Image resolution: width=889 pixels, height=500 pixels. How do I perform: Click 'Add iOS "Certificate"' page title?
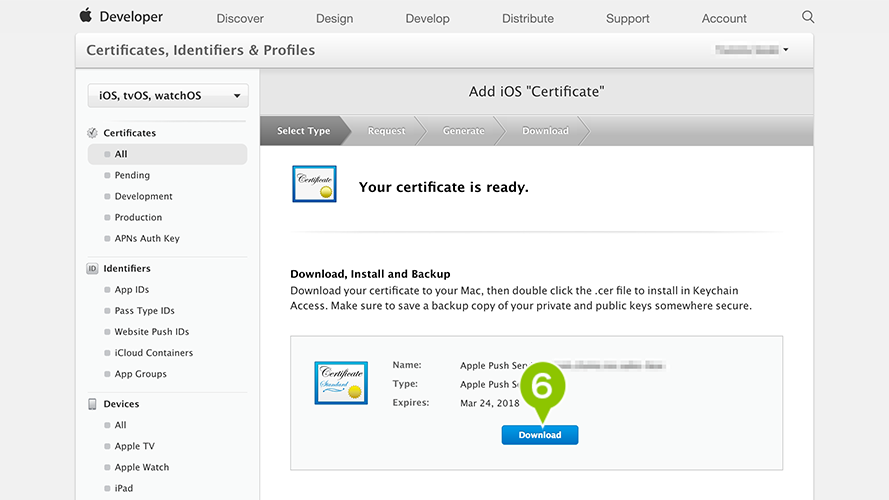click(x=536, y=91)
